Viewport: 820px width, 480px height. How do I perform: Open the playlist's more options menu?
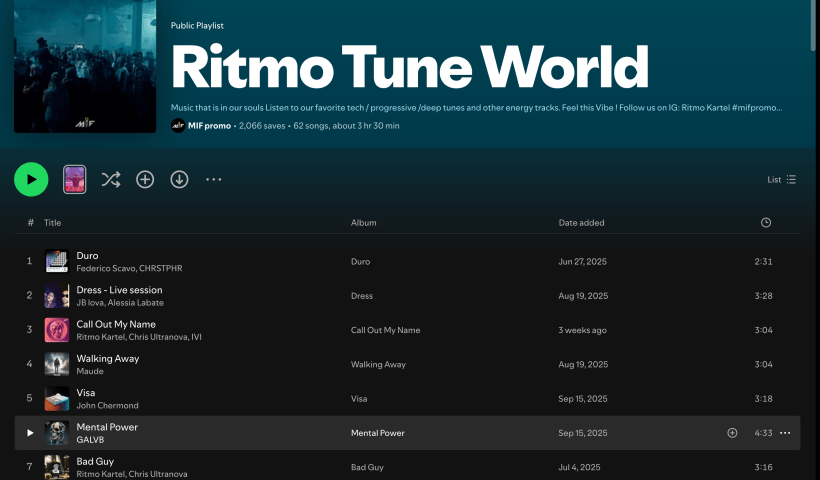click(213, 180)
